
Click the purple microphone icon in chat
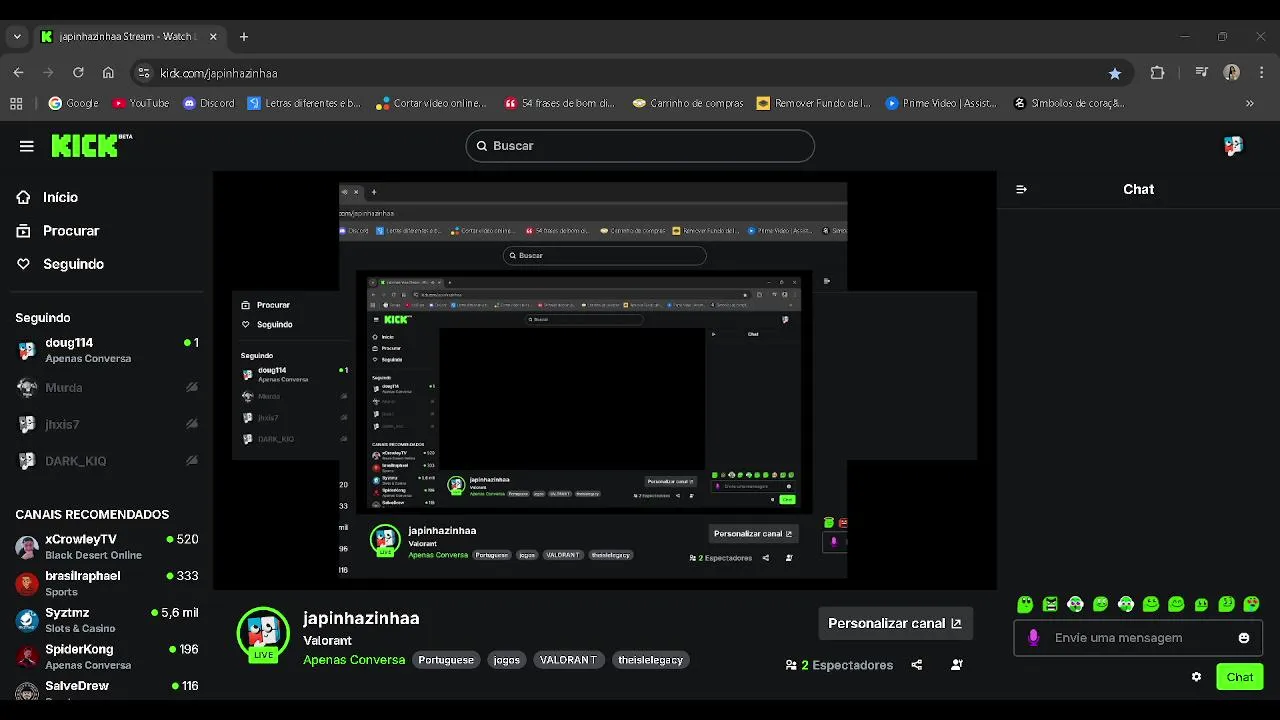1033,638
